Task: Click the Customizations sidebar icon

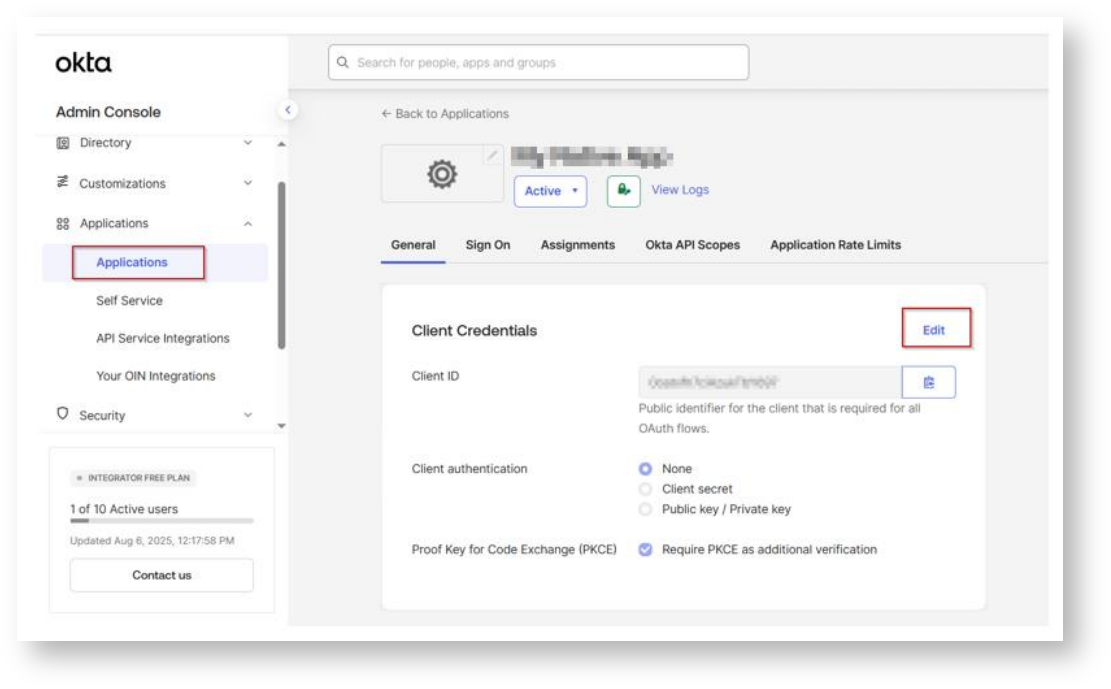Action: coord(63,183)
